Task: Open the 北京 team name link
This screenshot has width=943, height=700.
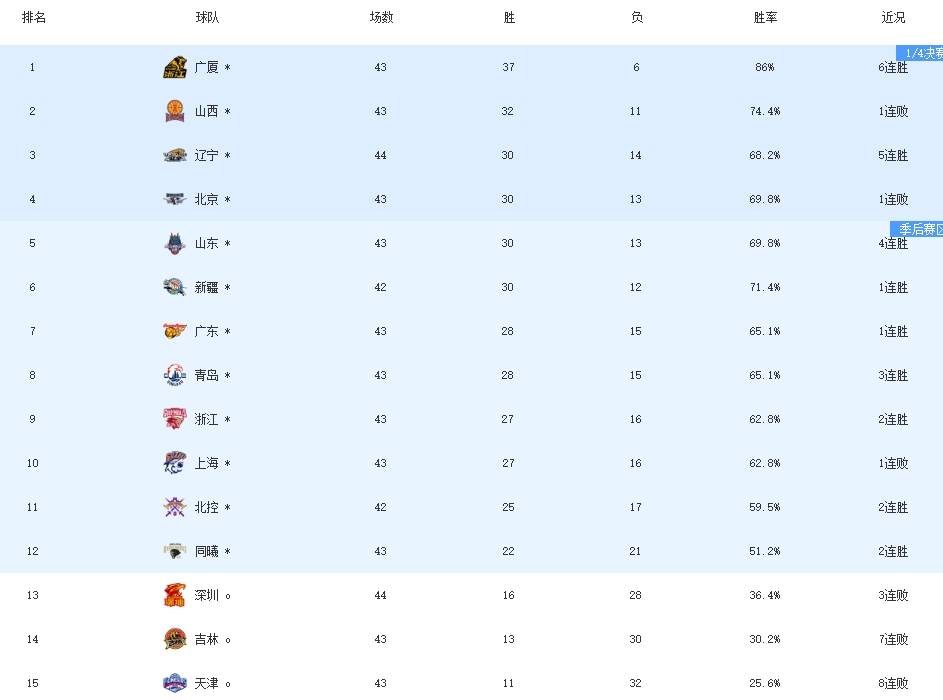Action: tap(207, 200)
